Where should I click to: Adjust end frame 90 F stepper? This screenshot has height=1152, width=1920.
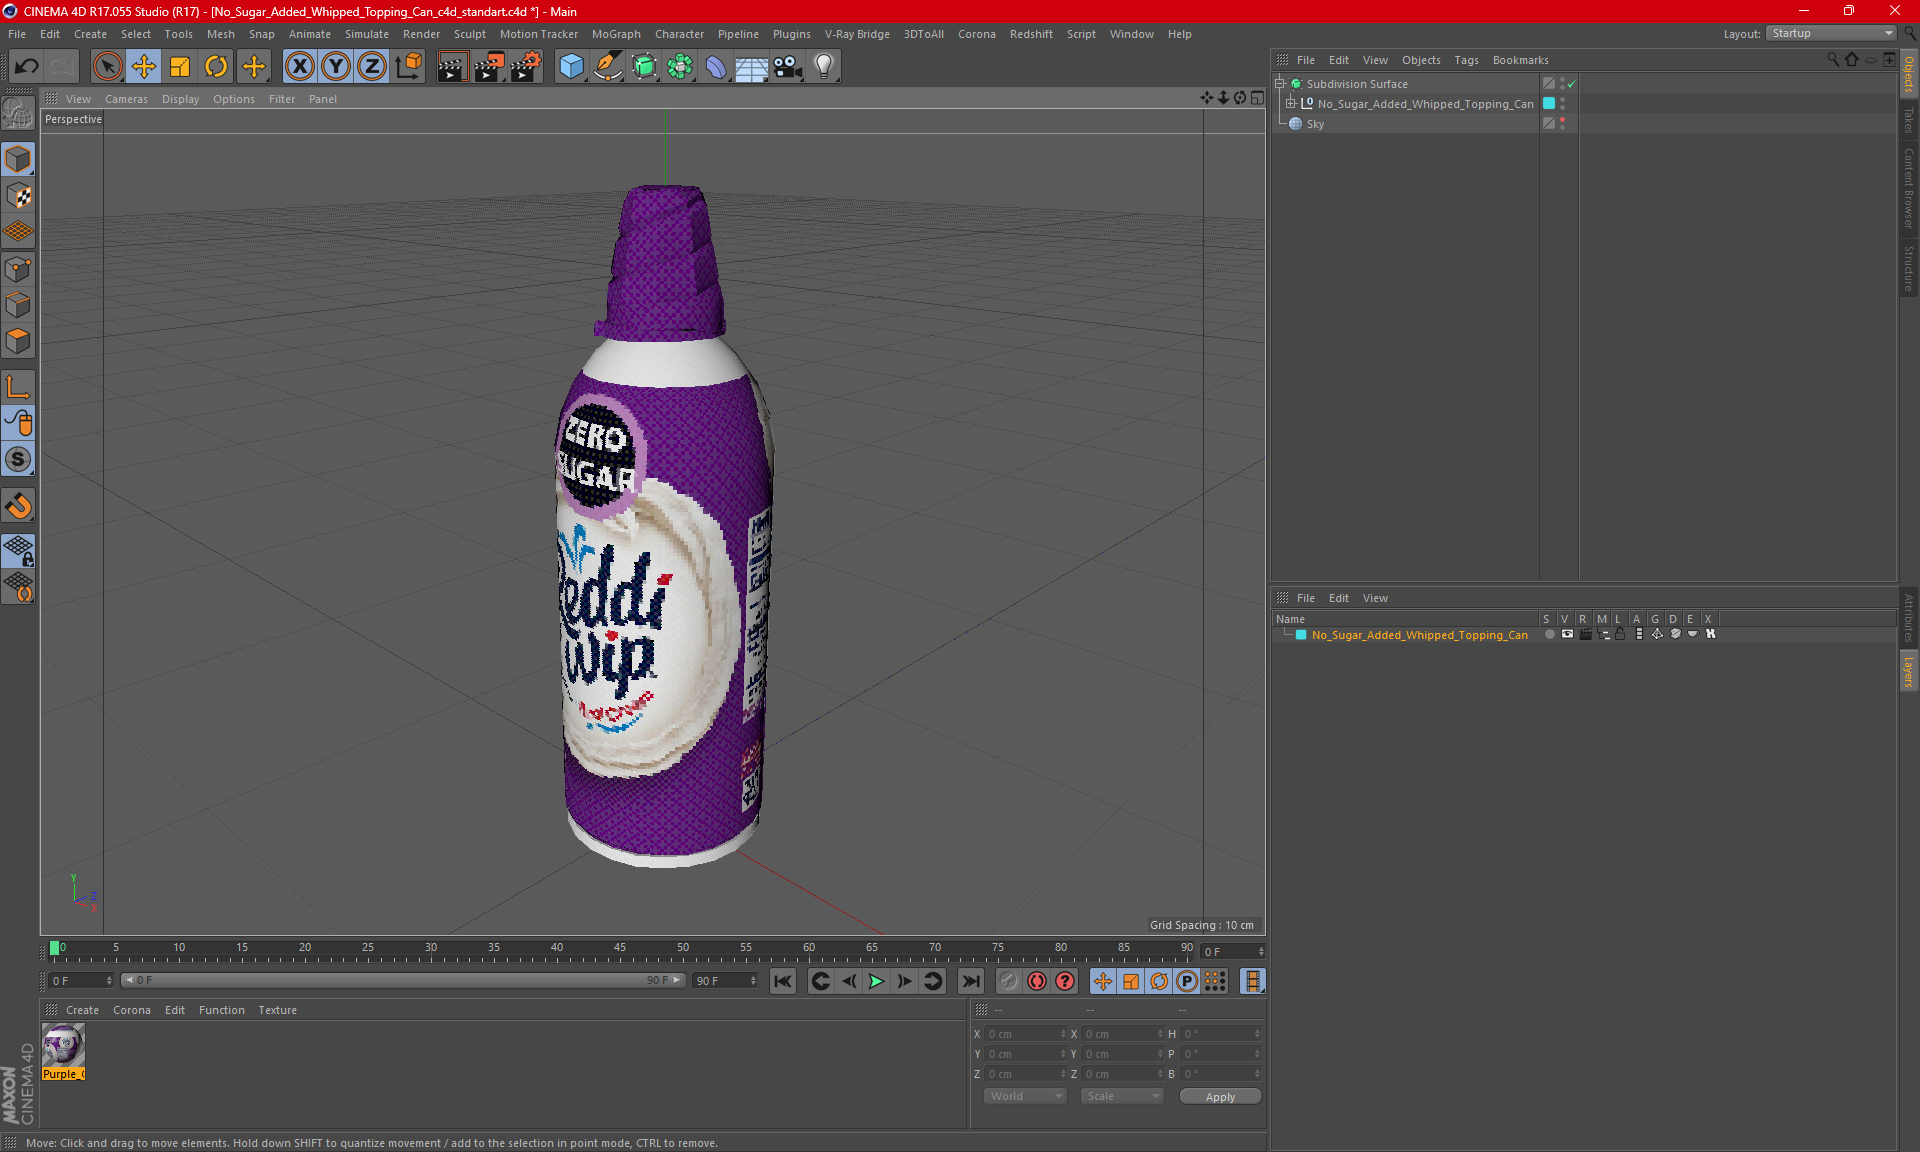(753, 981)
